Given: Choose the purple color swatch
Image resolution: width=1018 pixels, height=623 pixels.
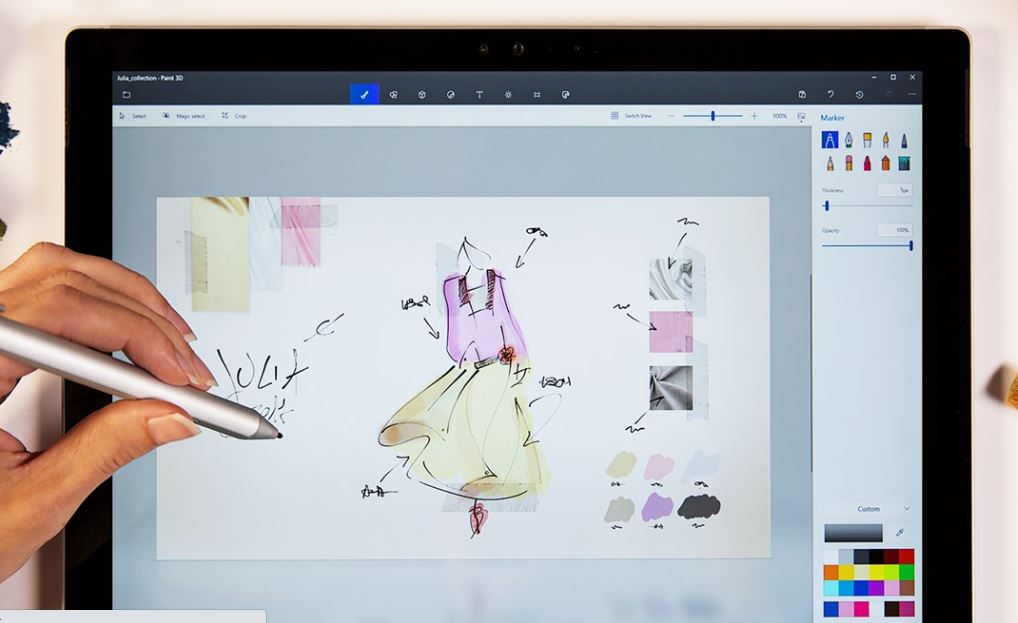Looking at the screenshot, I should pyautogui.click(x=876, y=588).
